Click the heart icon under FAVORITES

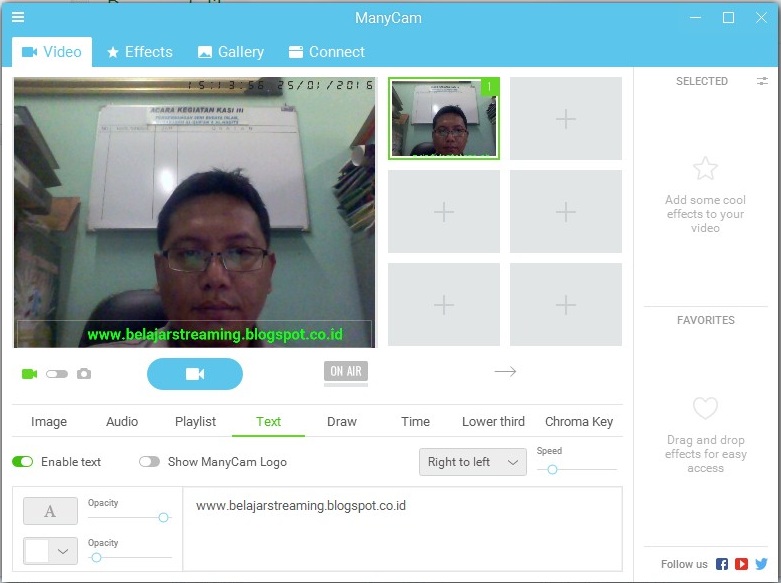[x=705, y=409]
